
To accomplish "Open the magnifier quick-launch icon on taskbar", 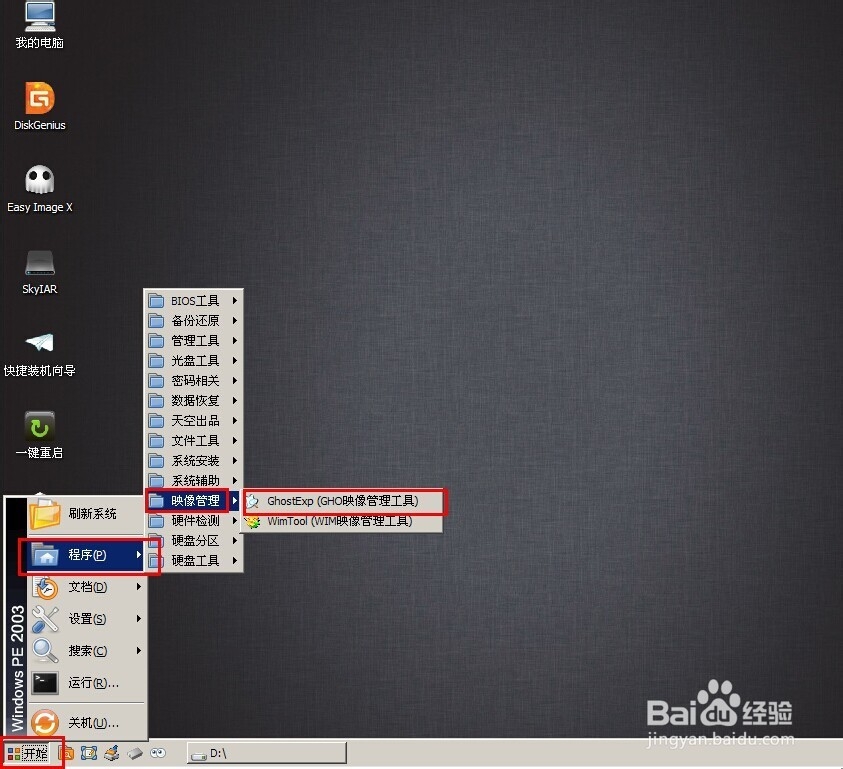I will click(x=64, y=753).
